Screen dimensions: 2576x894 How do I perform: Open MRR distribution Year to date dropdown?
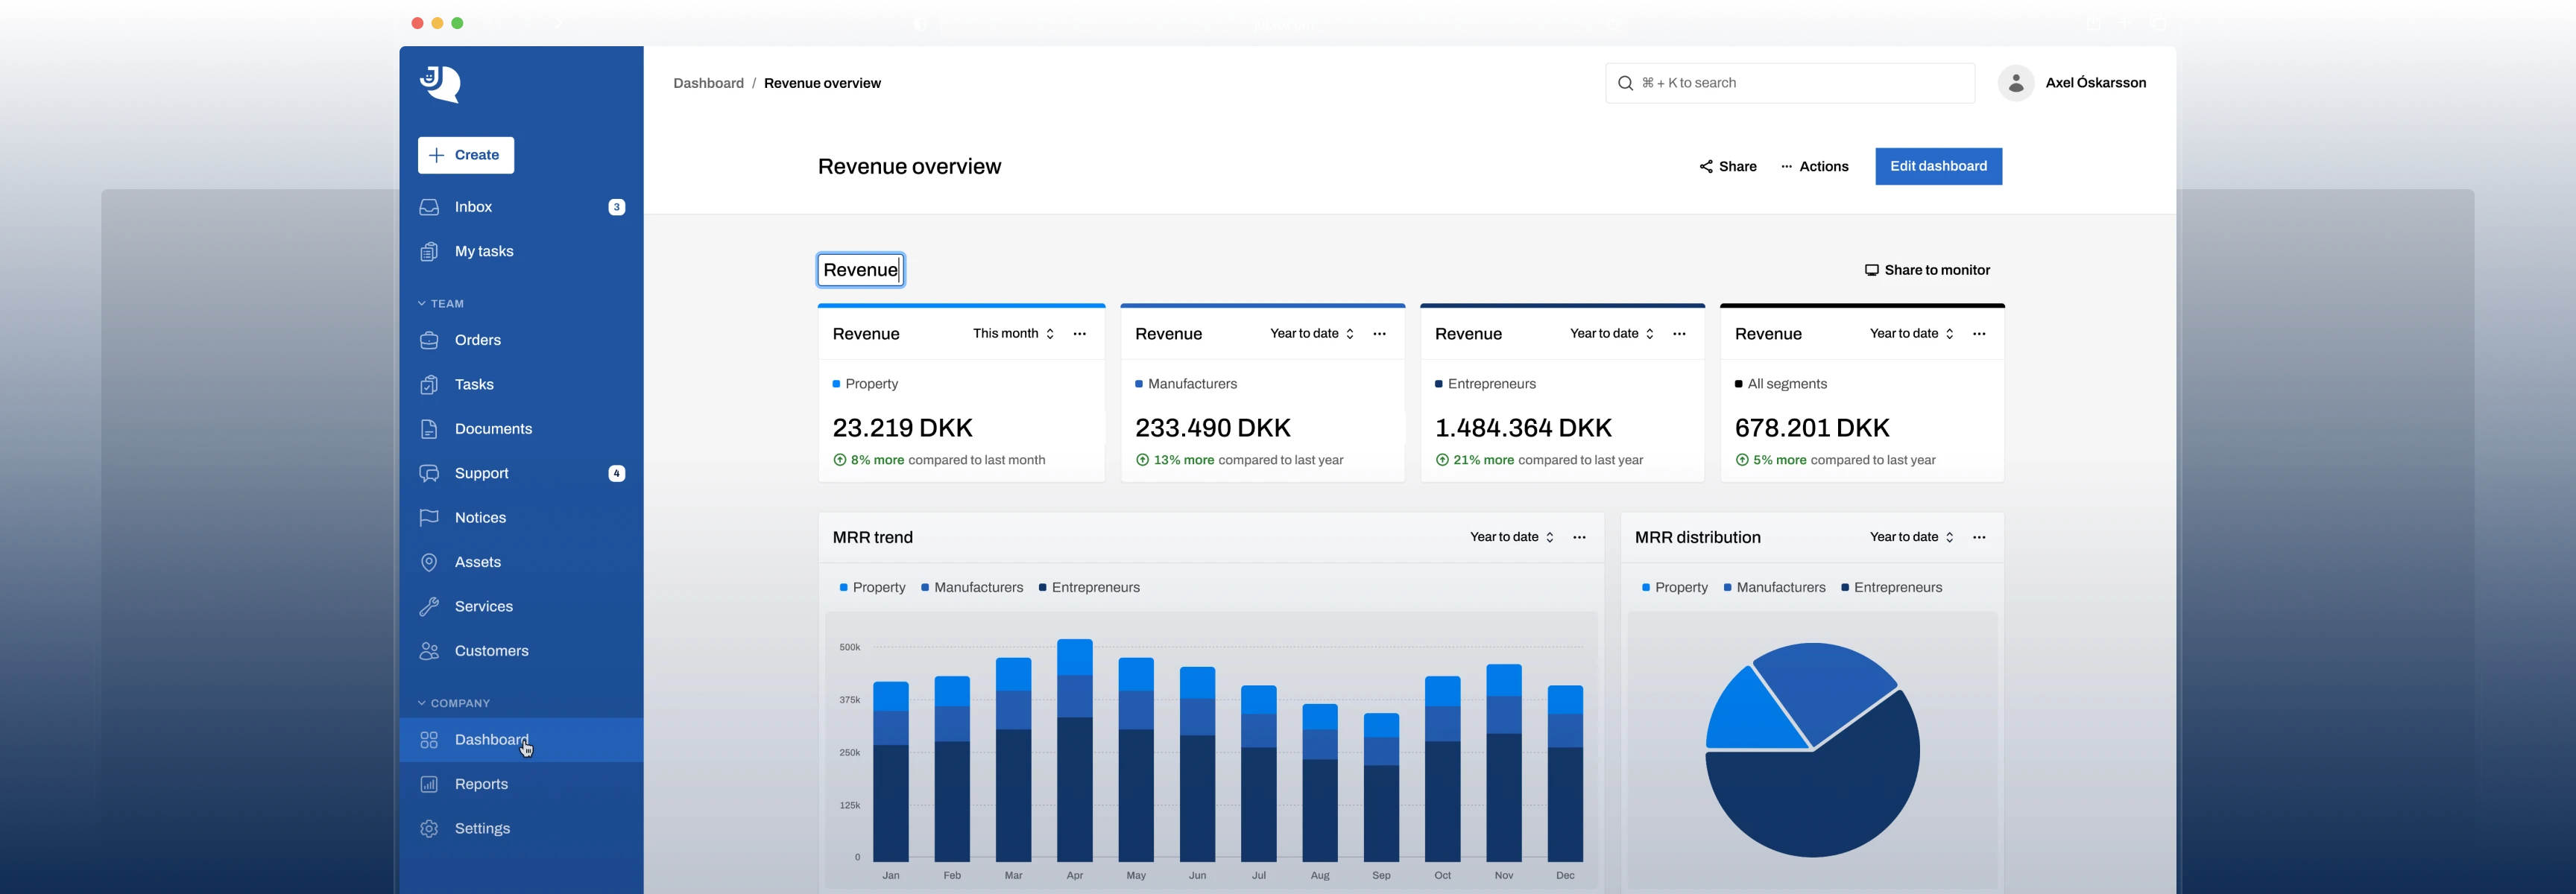(x=1911, y=538)
